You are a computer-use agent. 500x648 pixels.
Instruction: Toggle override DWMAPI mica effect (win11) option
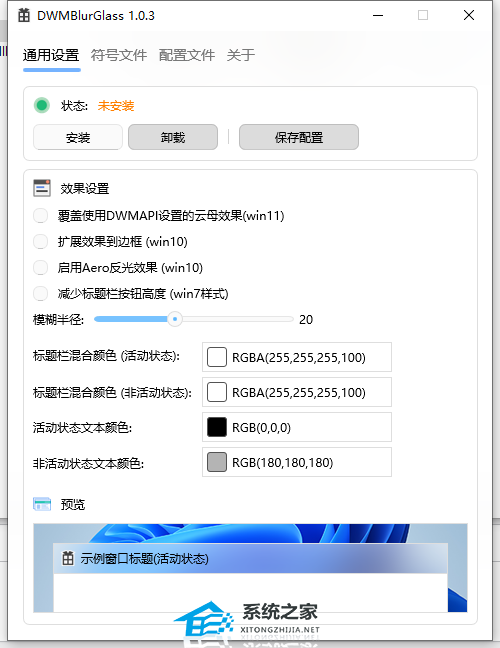40,215
